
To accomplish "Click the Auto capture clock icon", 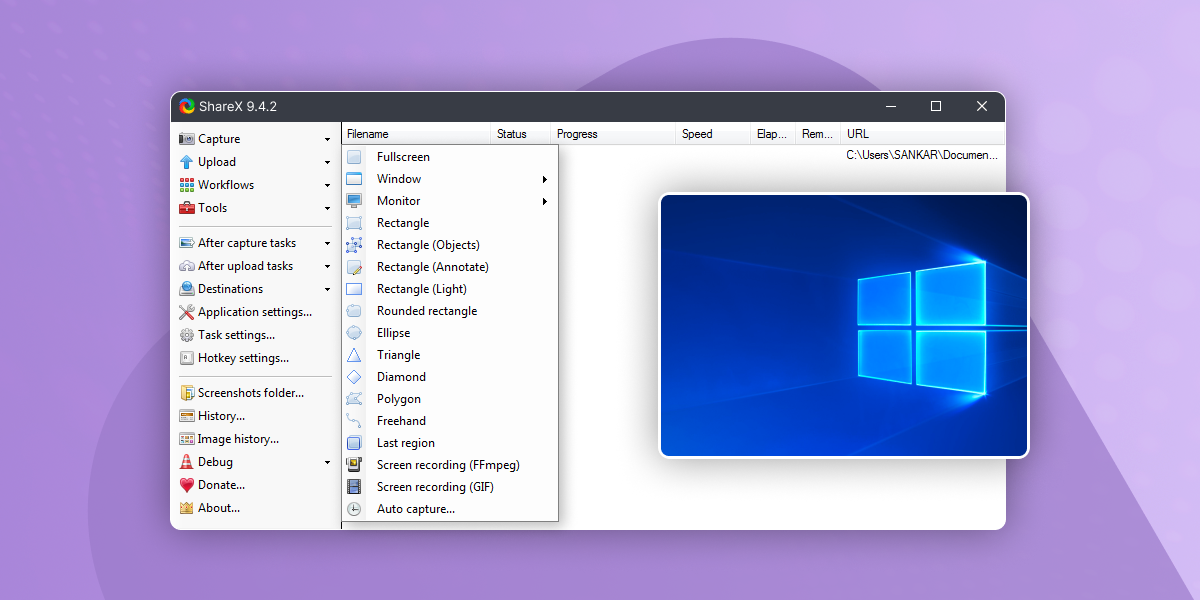I will [x=354, y=509].
